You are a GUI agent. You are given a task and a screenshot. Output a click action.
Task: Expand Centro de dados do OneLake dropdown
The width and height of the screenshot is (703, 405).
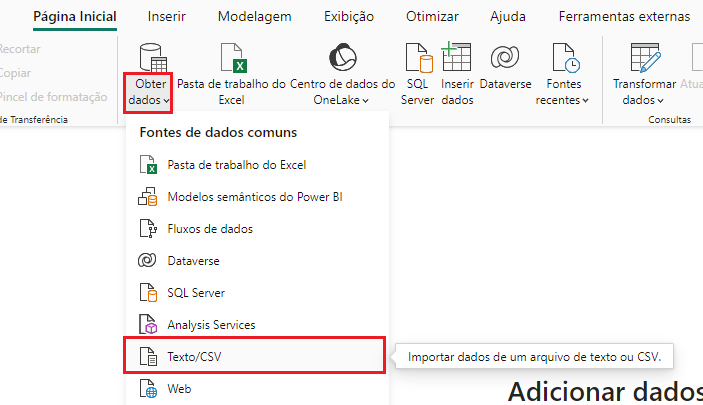pos(365,100)
